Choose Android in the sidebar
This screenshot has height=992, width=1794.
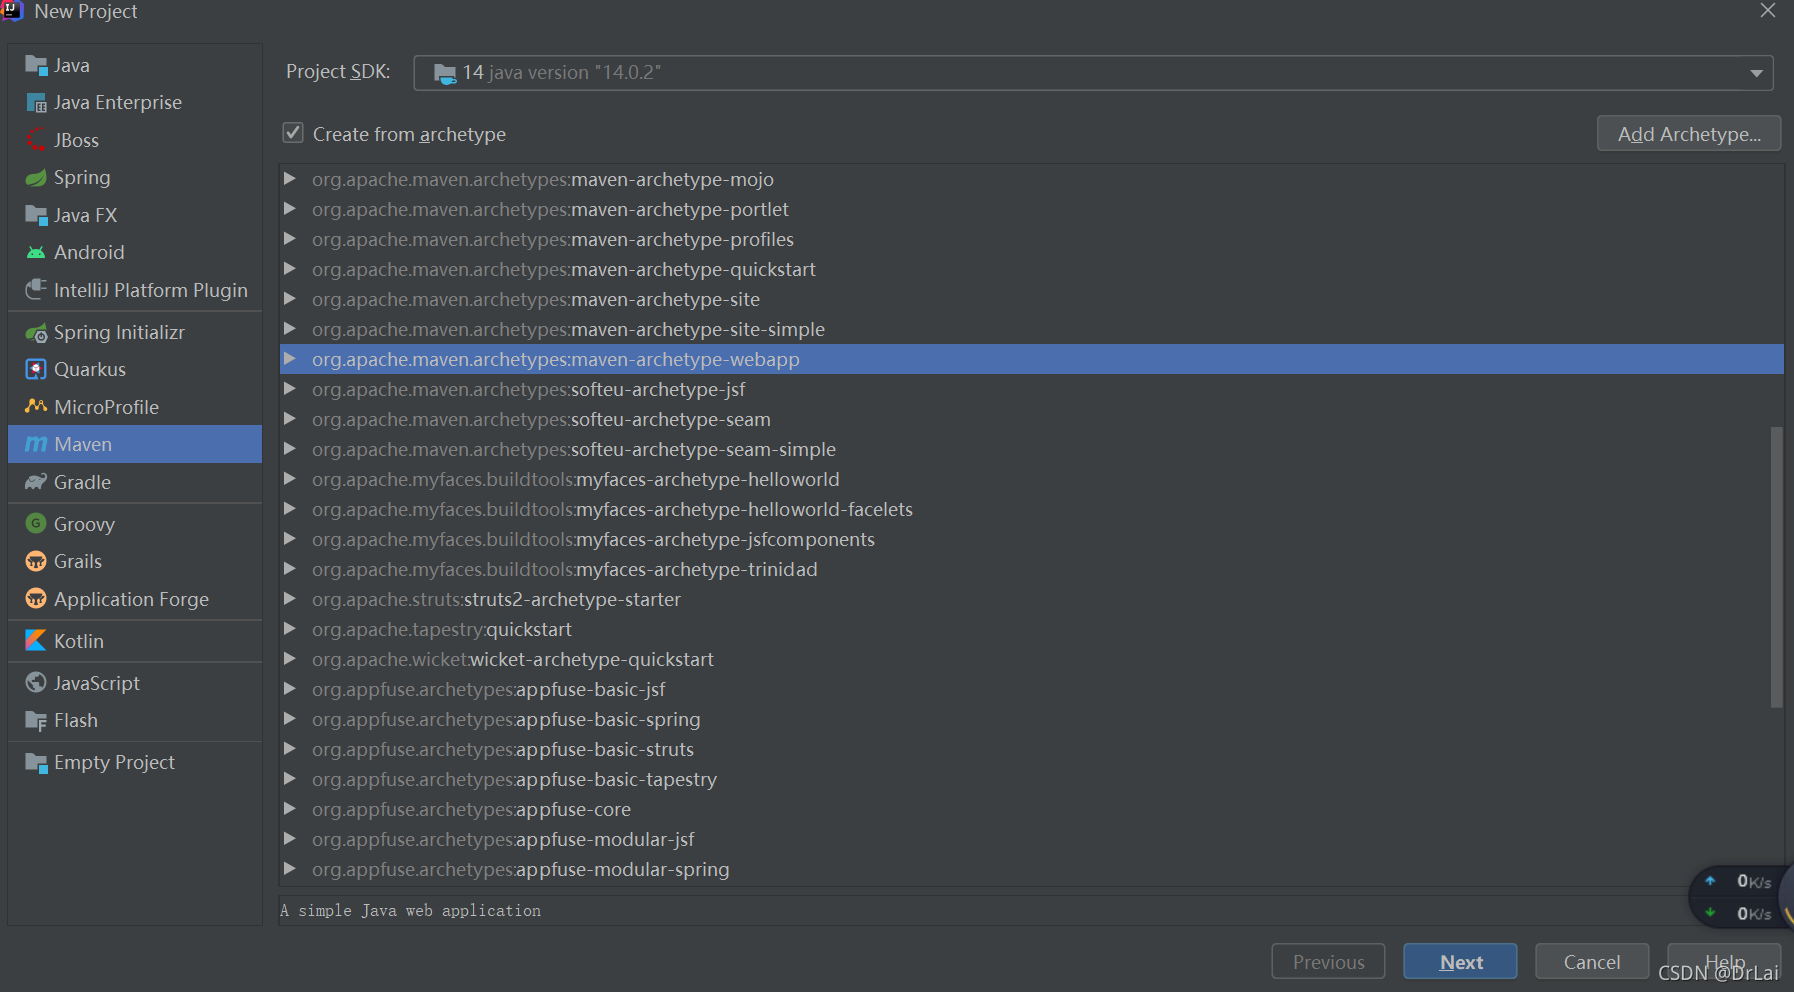(135, 253)
